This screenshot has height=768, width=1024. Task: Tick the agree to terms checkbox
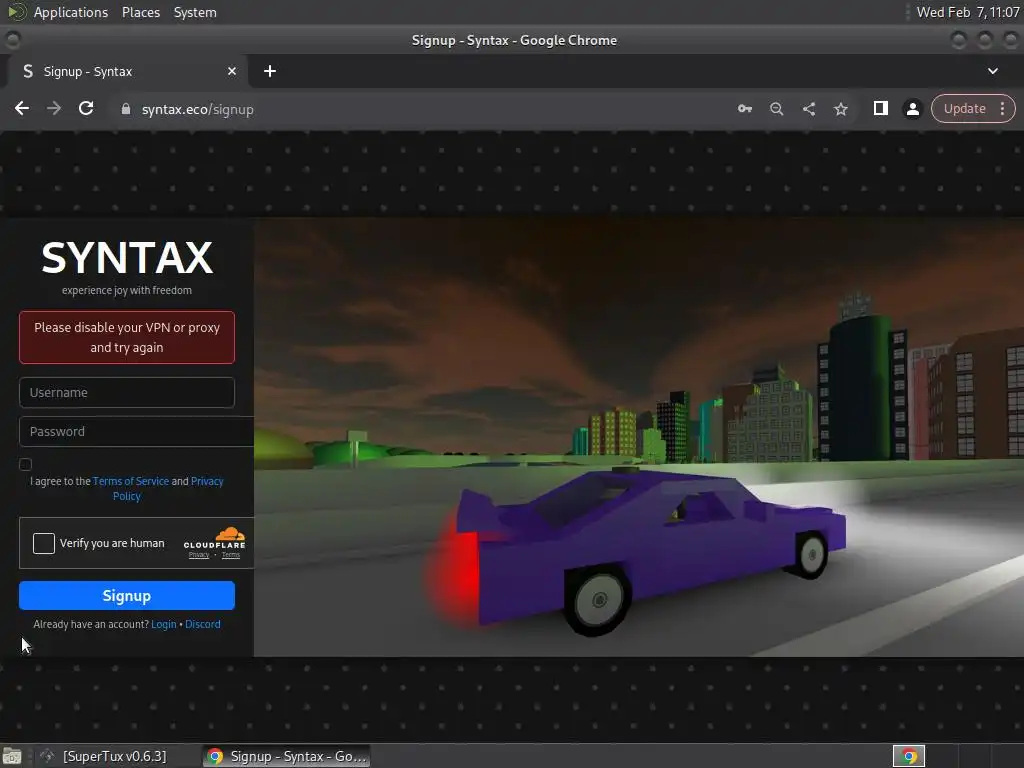pos(25,464)
